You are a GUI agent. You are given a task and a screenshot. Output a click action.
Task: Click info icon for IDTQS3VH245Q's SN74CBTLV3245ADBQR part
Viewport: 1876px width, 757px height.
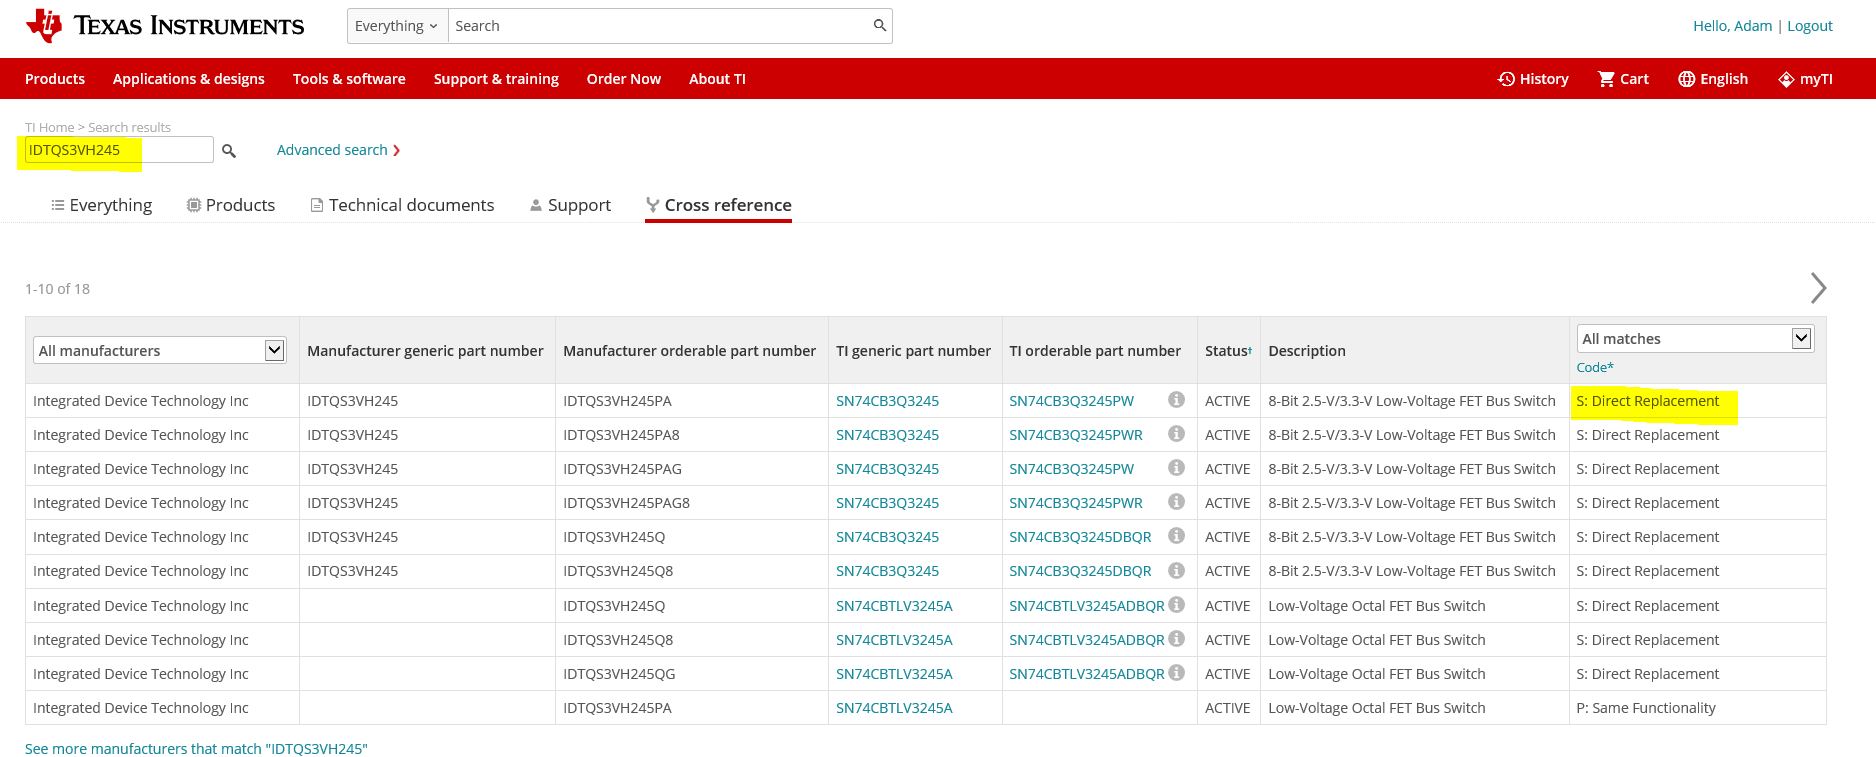1176,605
